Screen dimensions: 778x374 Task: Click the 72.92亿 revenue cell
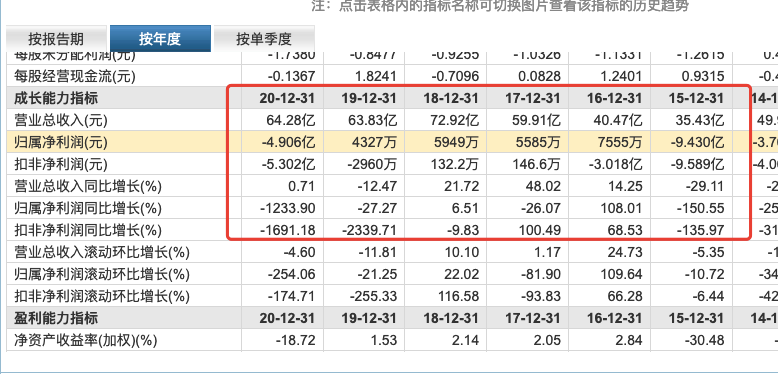[x=454, y=120]
